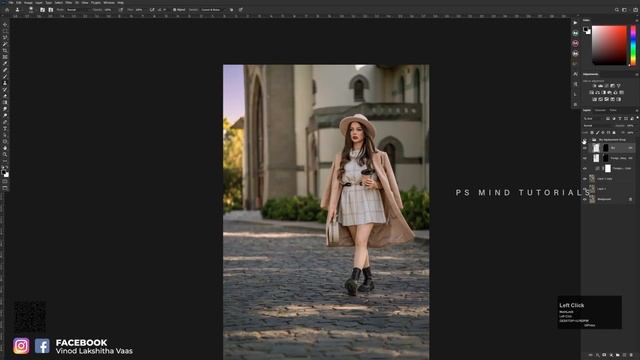Toggle visibility of Sky Replacement Group

coord(584,140)
